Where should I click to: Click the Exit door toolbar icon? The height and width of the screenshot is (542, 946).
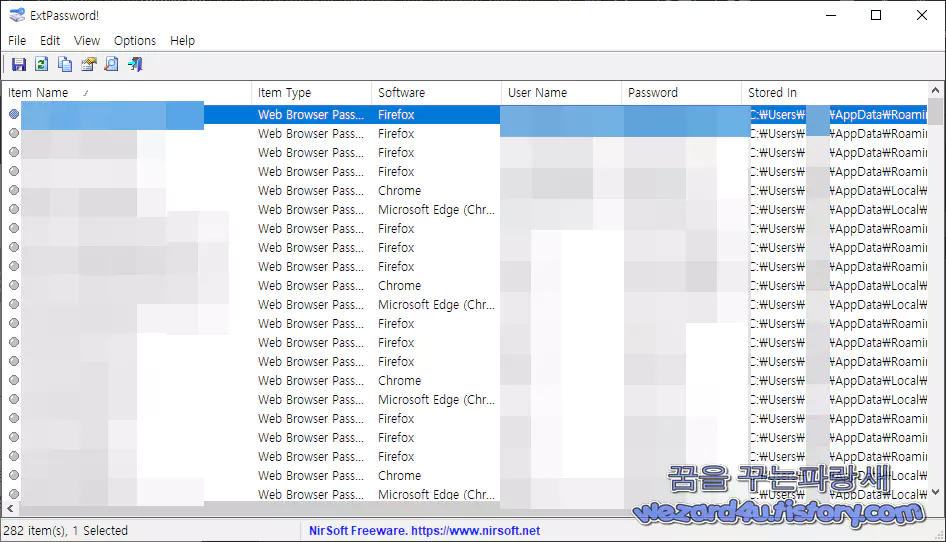135,64
